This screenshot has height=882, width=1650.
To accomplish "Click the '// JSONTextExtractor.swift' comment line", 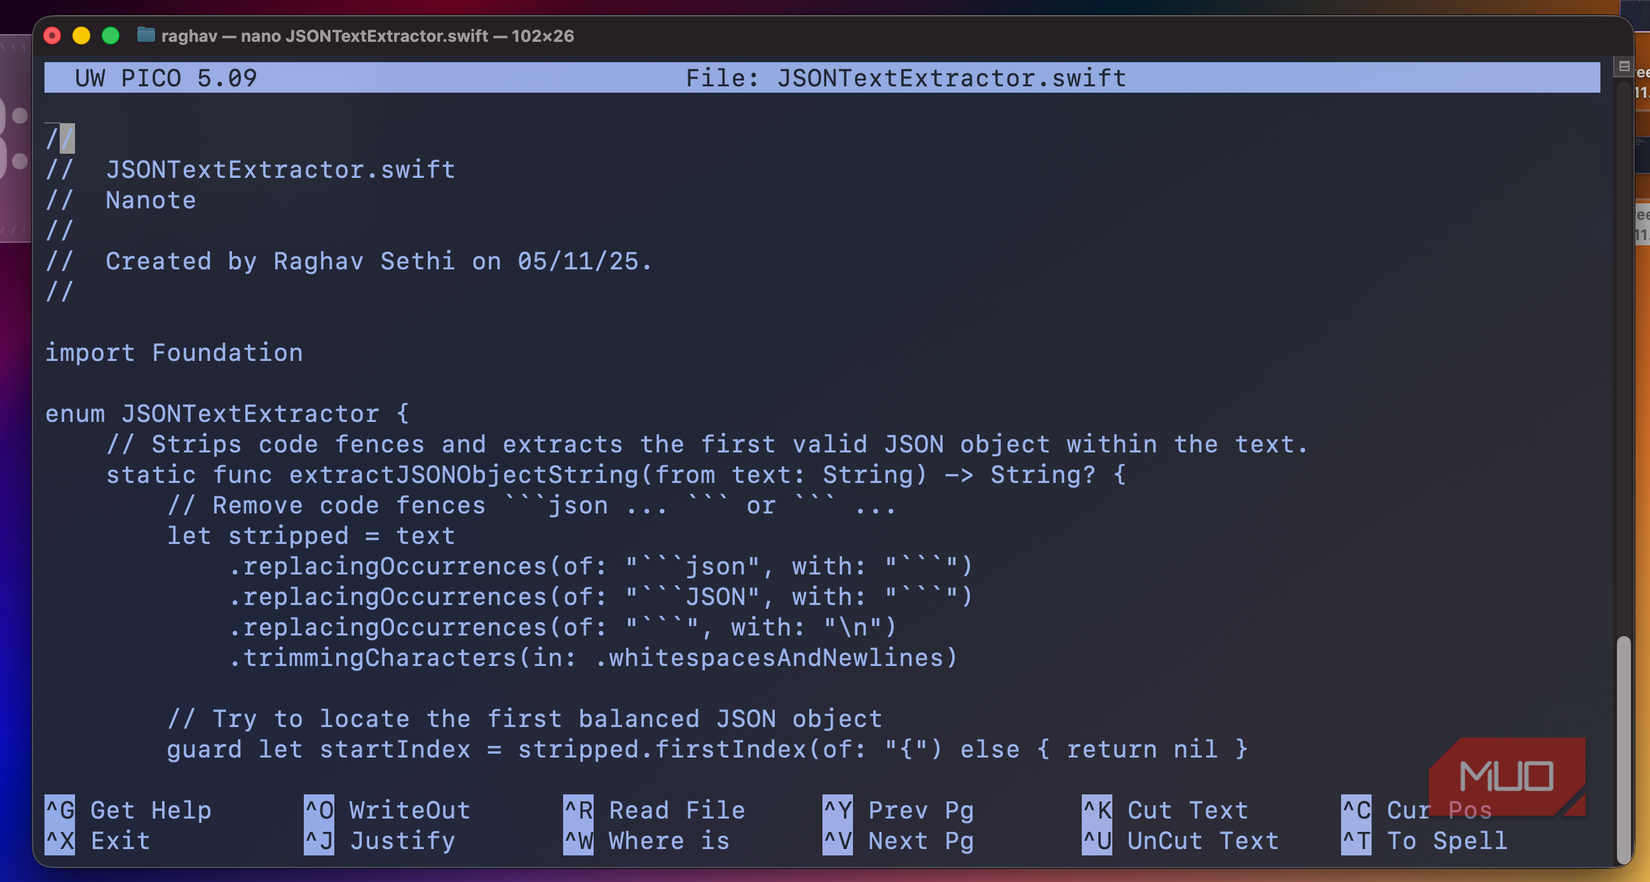I will [250, 170].
